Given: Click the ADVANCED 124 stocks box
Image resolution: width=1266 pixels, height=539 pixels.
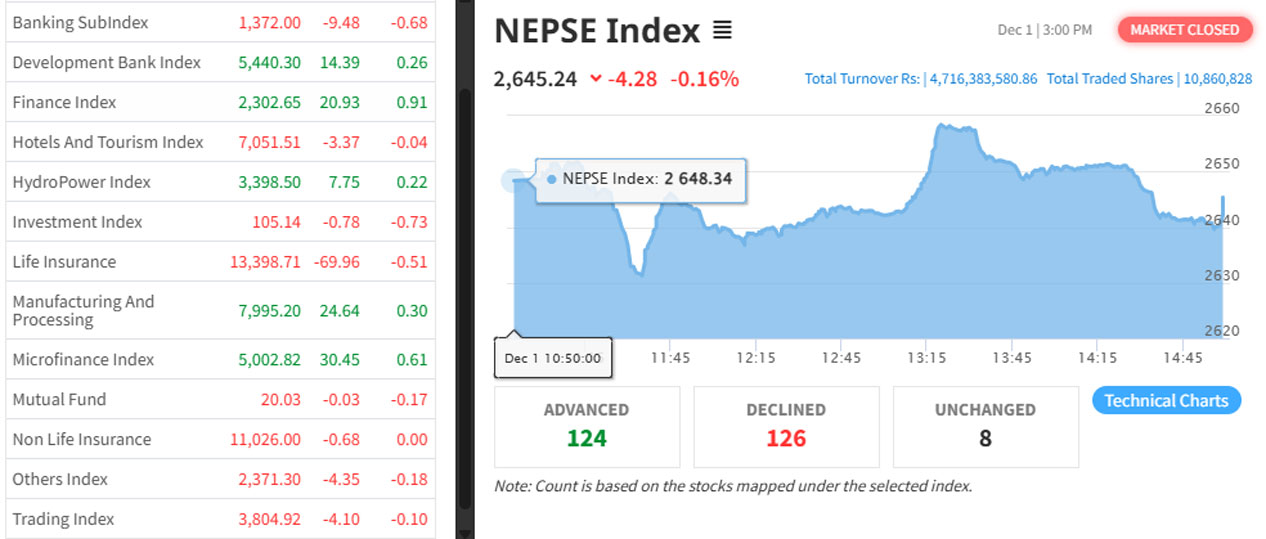Looking at the screenshot, I should 586,426.
